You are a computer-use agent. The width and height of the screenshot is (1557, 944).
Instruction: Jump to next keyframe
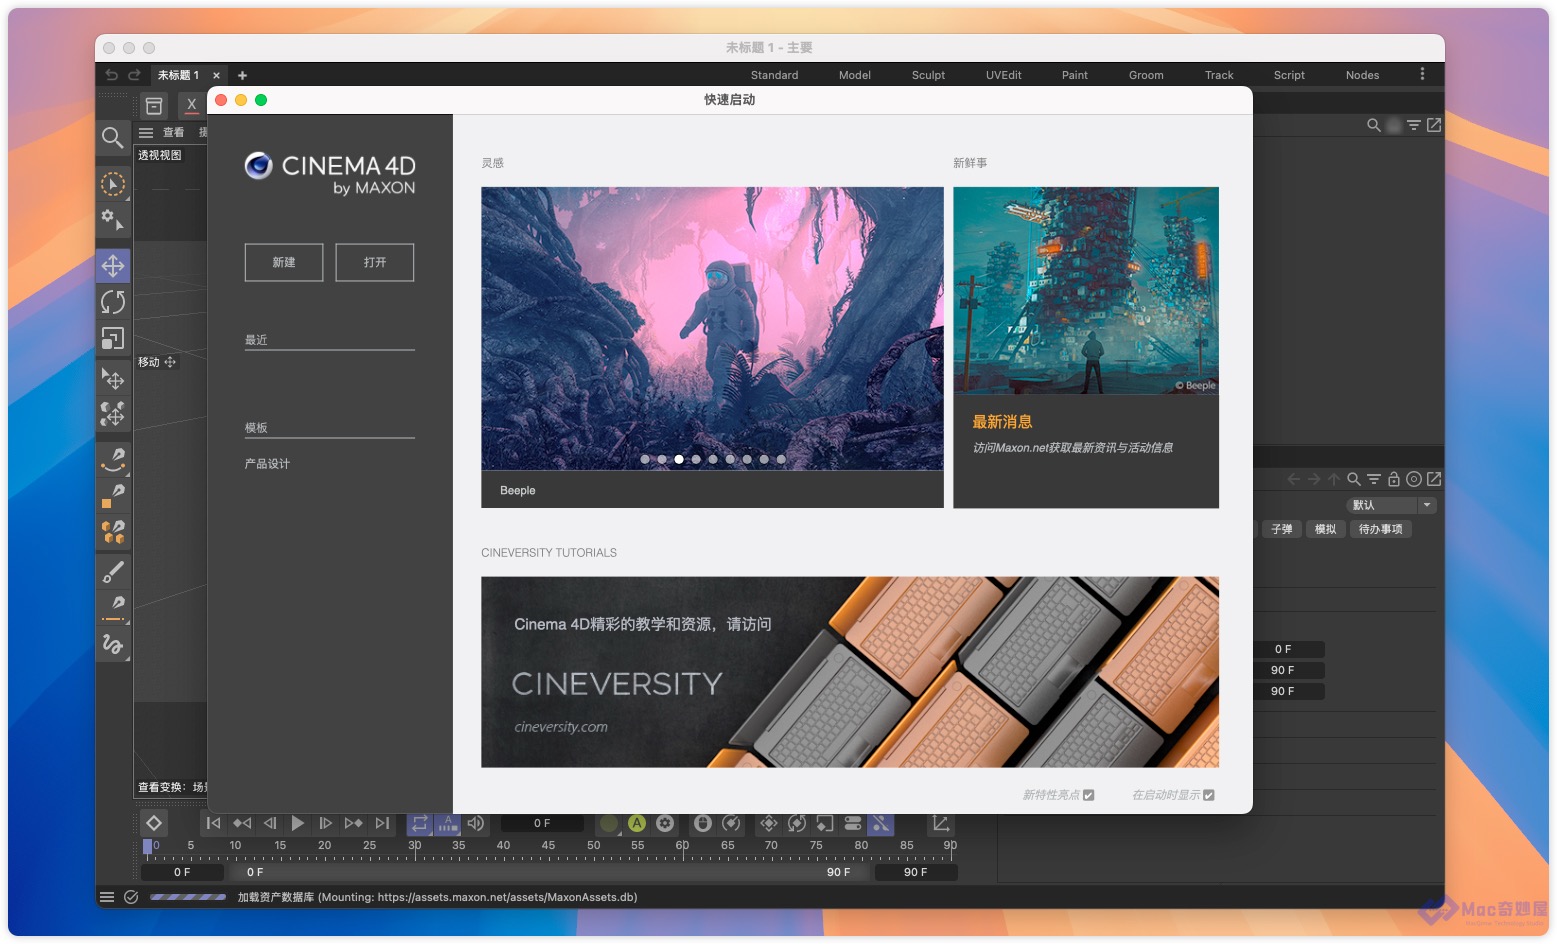click(353, 823)
